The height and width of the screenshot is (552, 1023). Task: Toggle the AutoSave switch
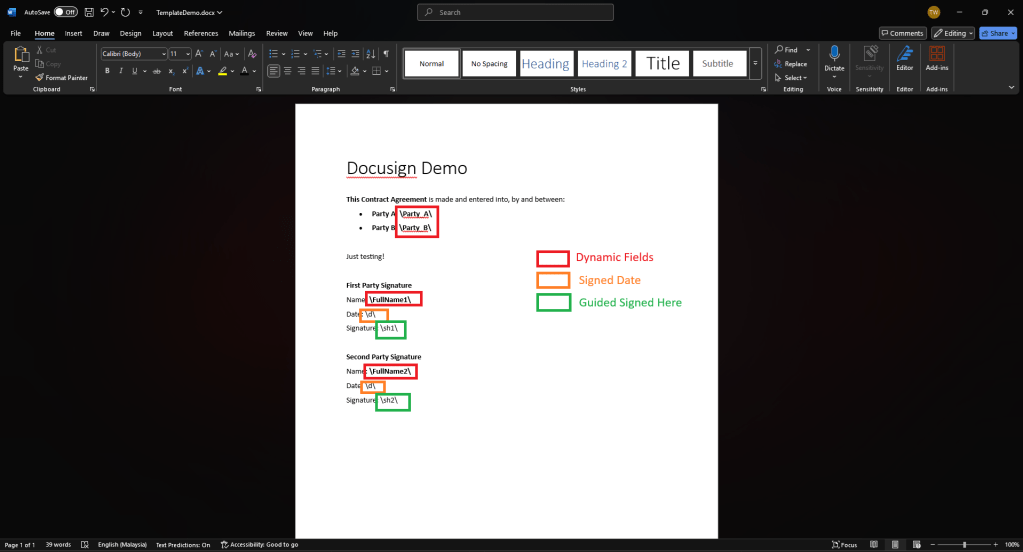(x=65, y=12)
